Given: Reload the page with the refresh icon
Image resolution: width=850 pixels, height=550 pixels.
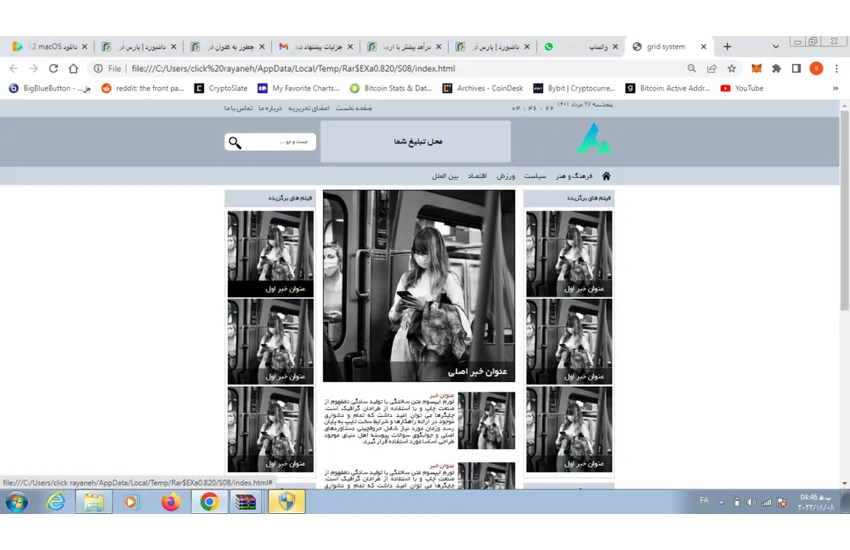Looking at the screenshot, I should (x=53, y=69).
